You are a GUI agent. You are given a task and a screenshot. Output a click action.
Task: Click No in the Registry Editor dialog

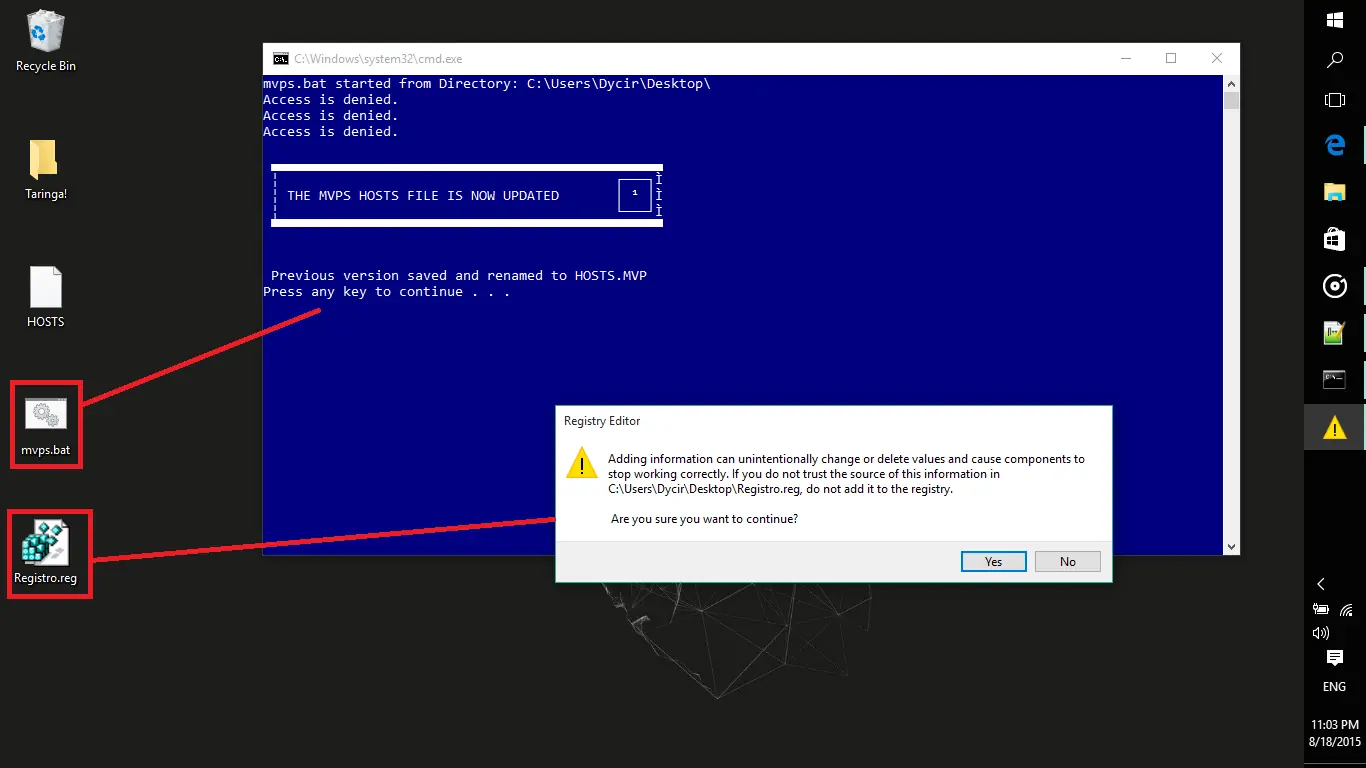pos(1068,561)
